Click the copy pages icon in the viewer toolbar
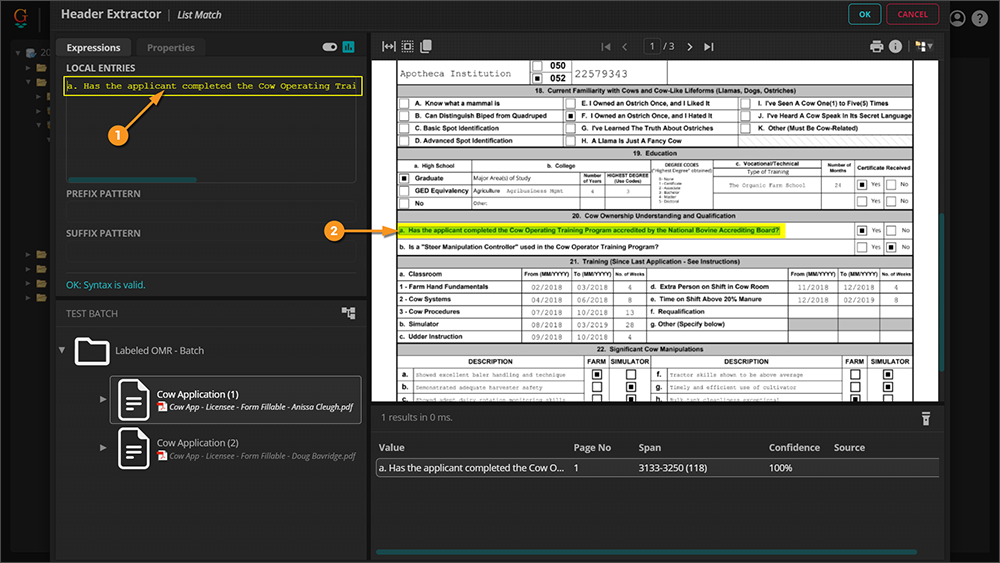The width and height of the screenshot is (1000, 563). point(426,46)
